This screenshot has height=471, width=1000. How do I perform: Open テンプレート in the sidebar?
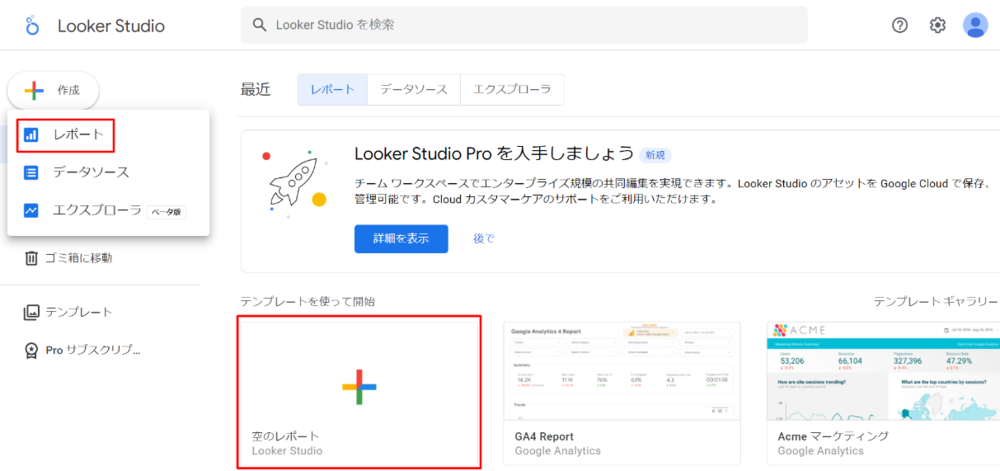[x=68, y=312]
